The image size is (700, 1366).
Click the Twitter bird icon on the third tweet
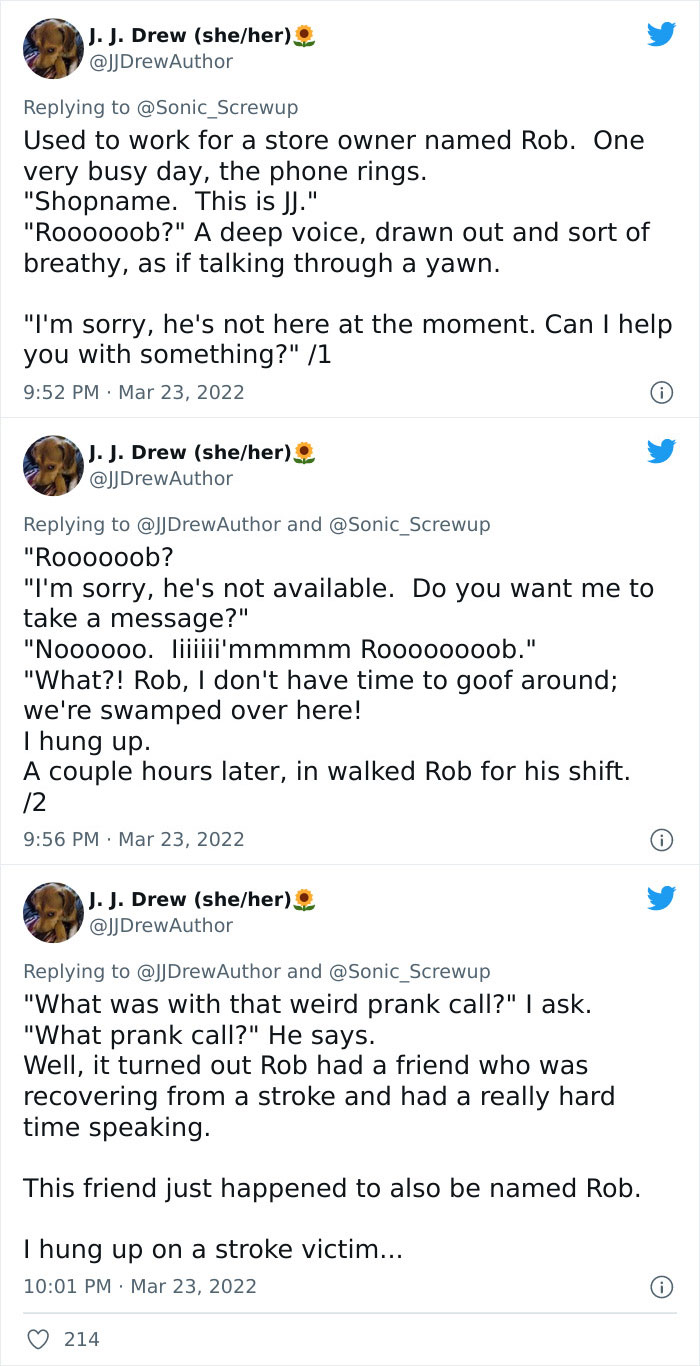coord(661,900)
